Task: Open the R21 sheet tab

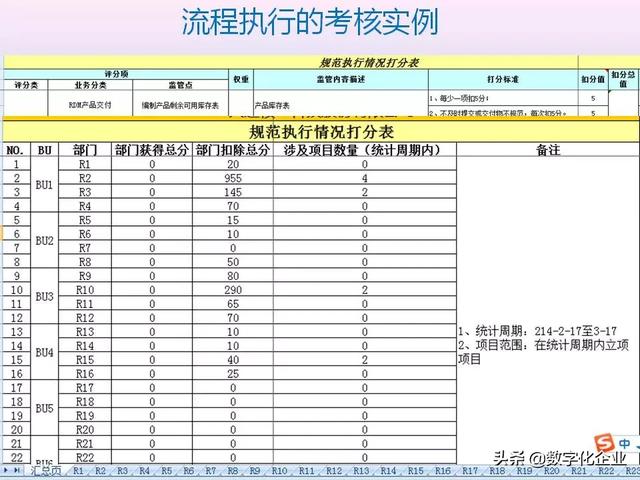Action: pos(579,471)
